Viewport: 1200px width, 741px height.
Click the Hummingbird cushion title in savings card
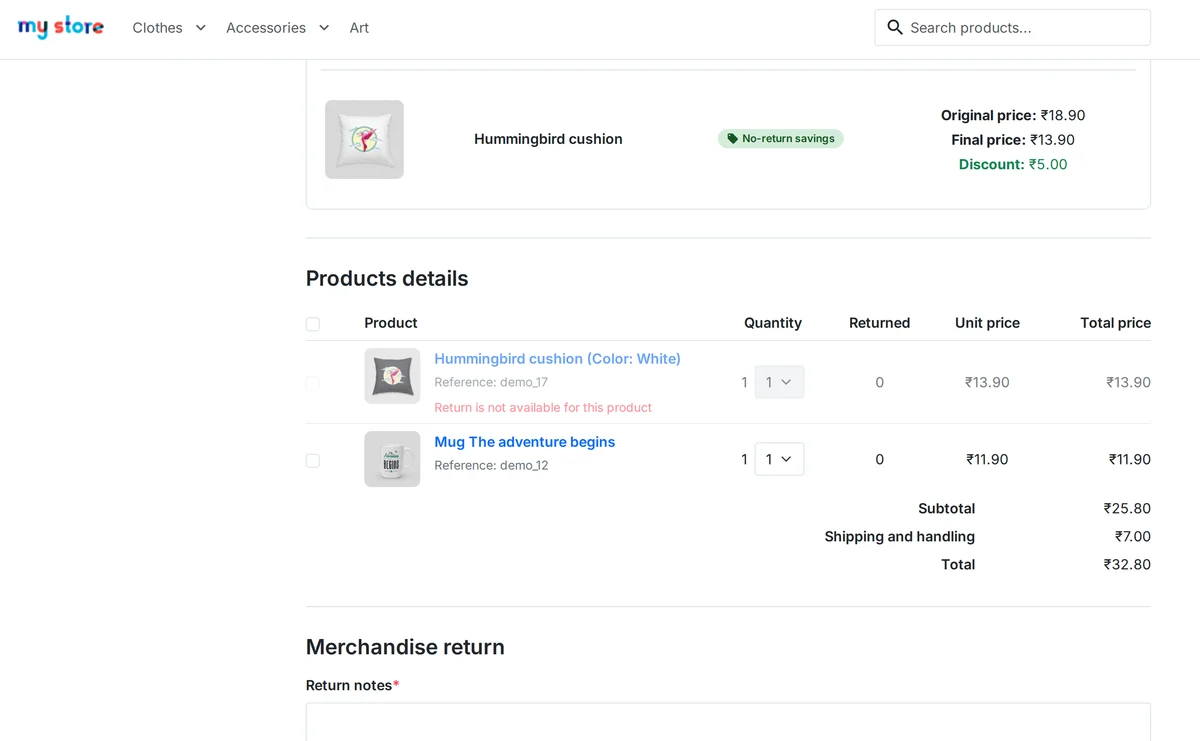coord(548,139)
